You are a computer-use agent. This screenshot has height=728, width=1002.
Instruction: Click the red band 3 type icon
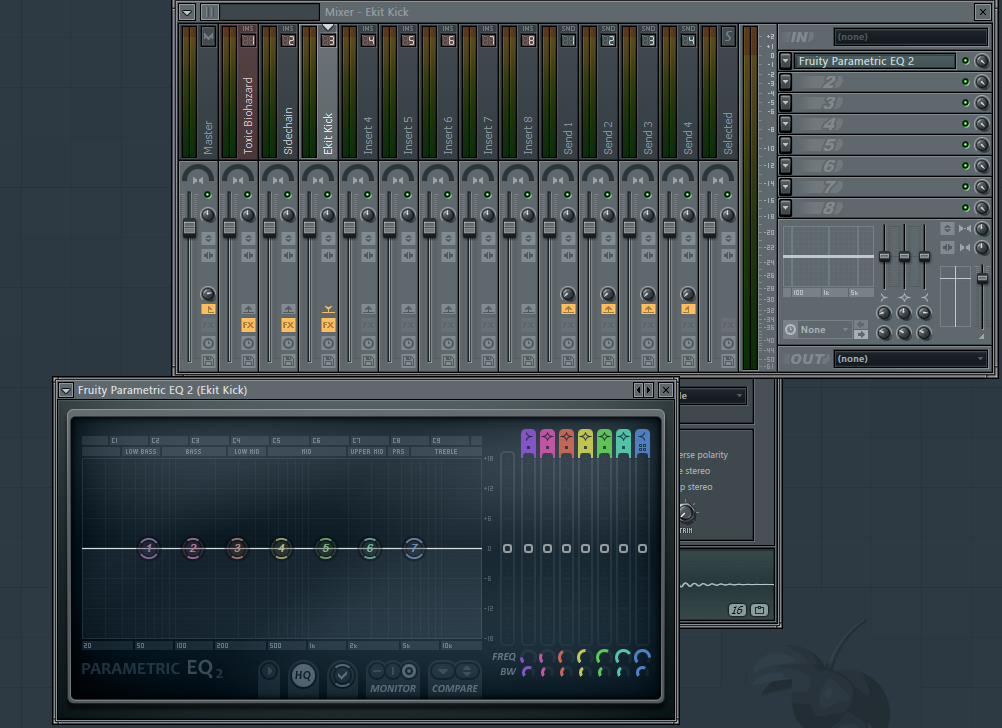click(566, 443)
